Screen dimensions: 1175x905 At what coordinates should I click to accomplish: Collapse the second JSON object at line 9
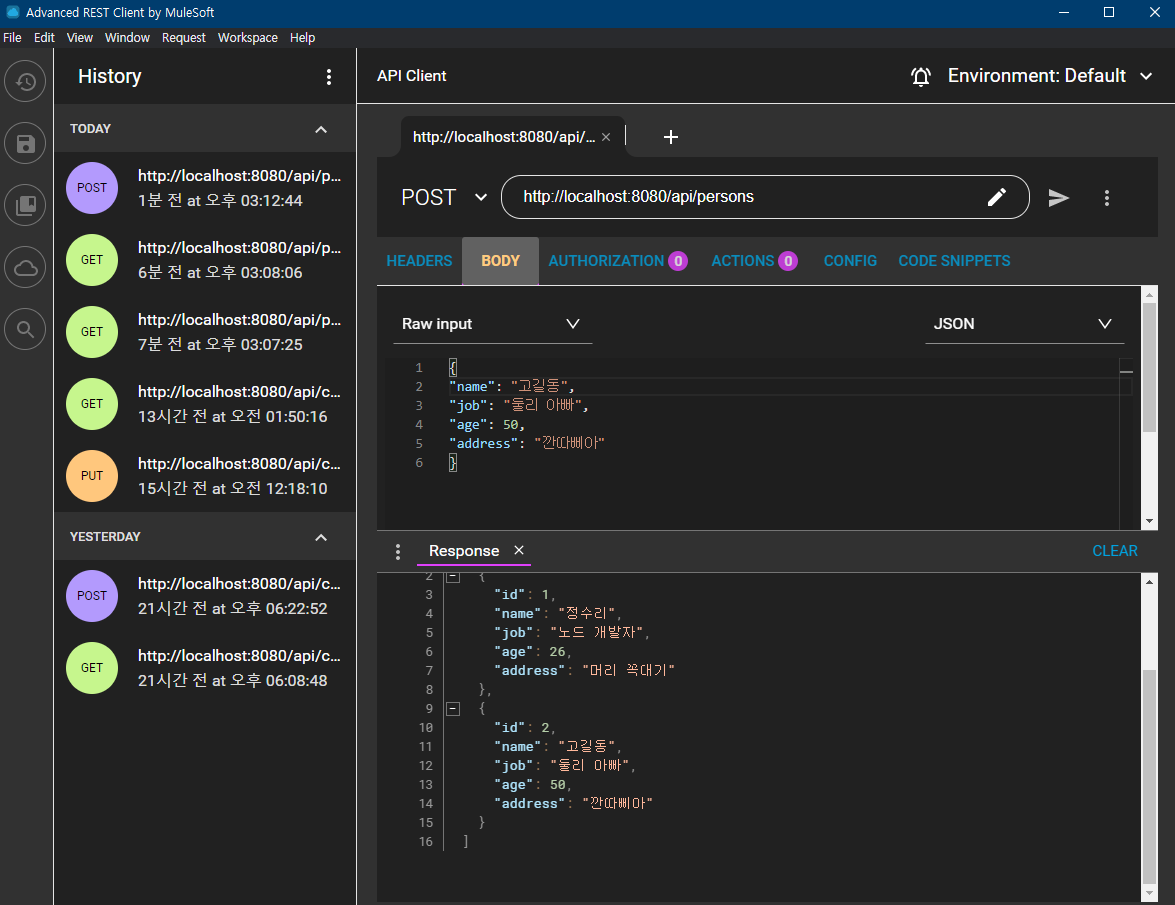(x=453, y=709)
